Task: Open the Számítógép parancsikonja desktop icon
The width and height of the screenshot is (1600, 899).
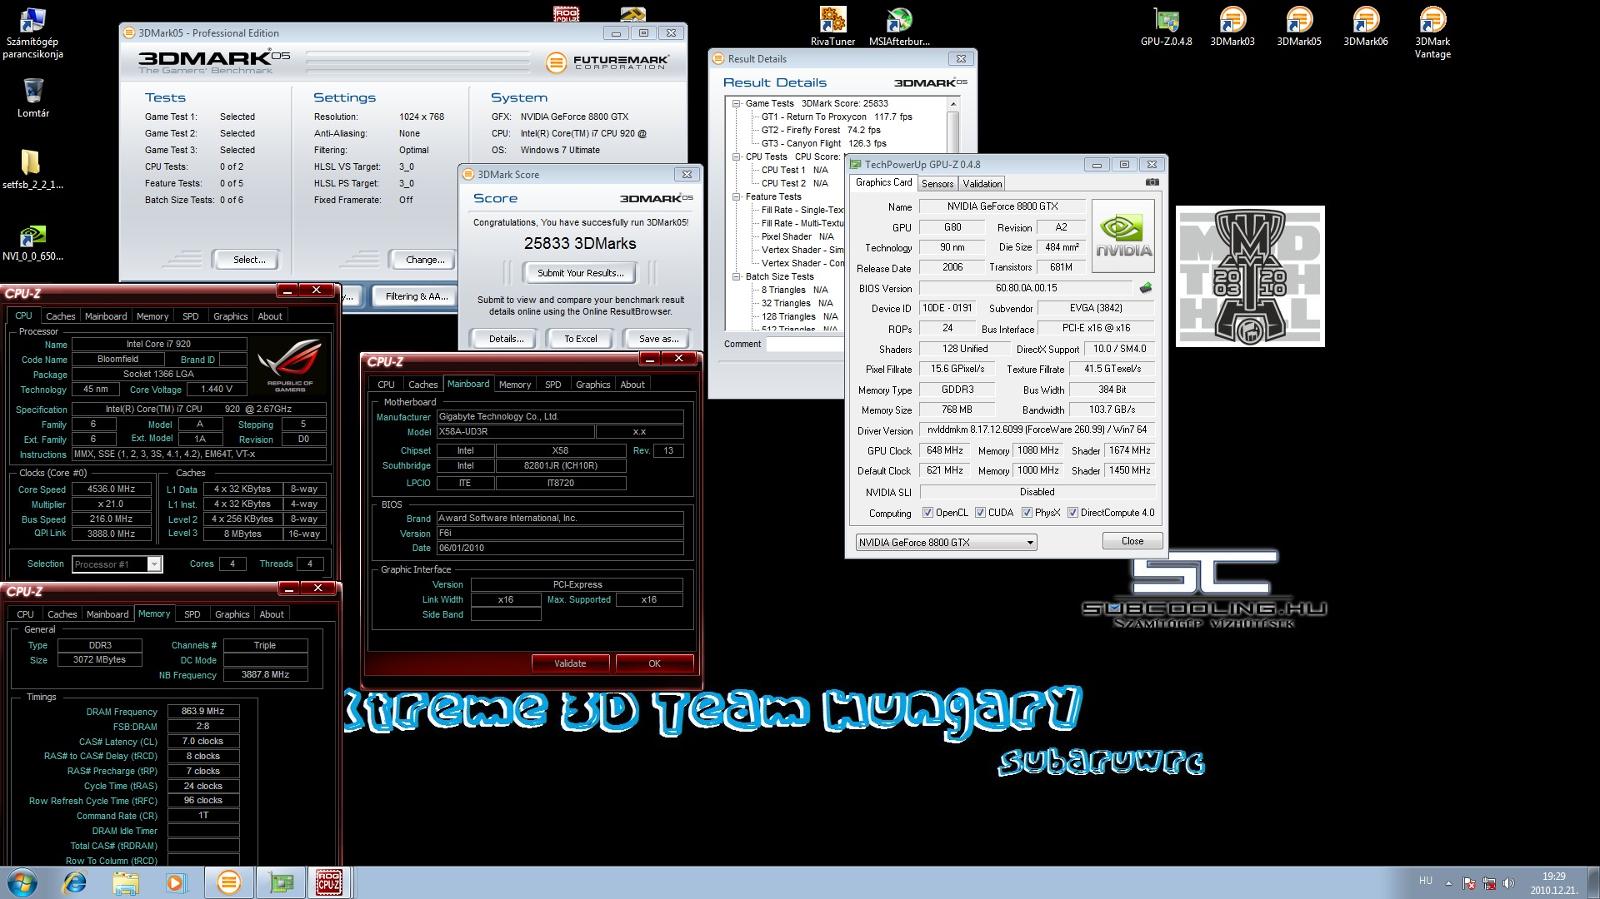Action: click(x=32, y=32)
